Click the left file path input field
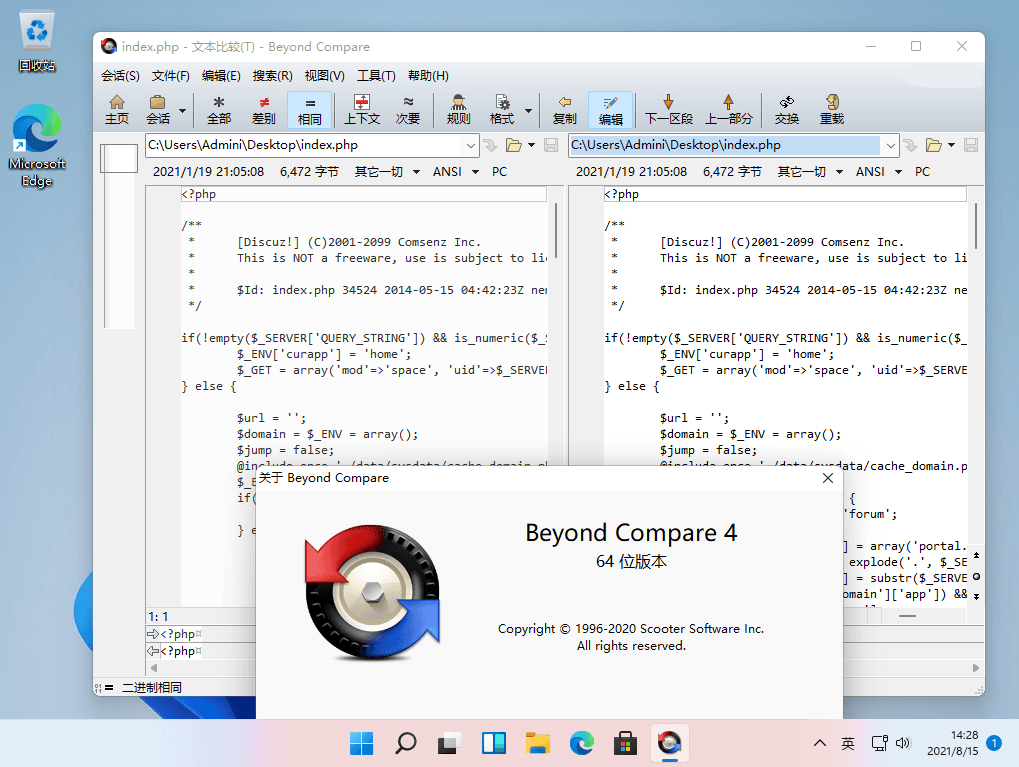 [304, 145]
